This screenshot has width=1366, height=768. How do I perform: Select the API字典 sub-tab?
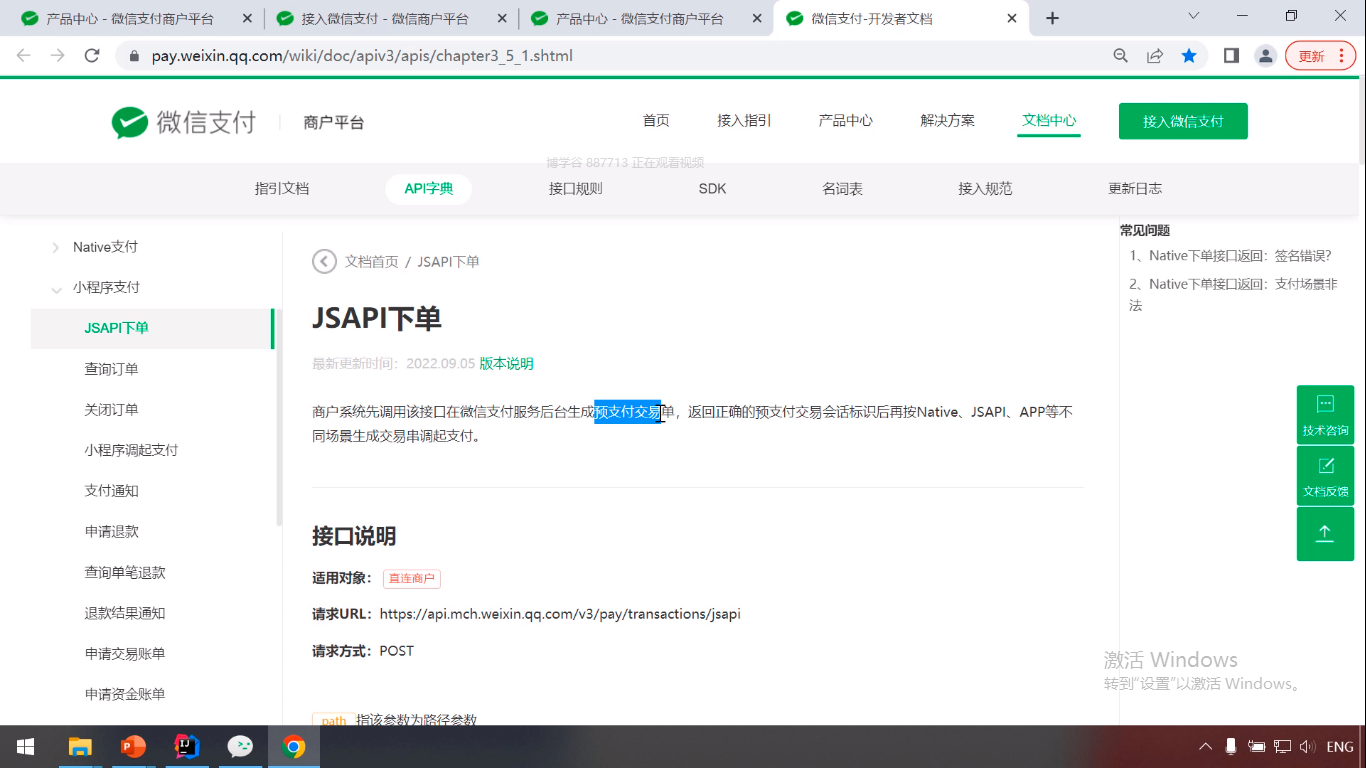(429, 189)
